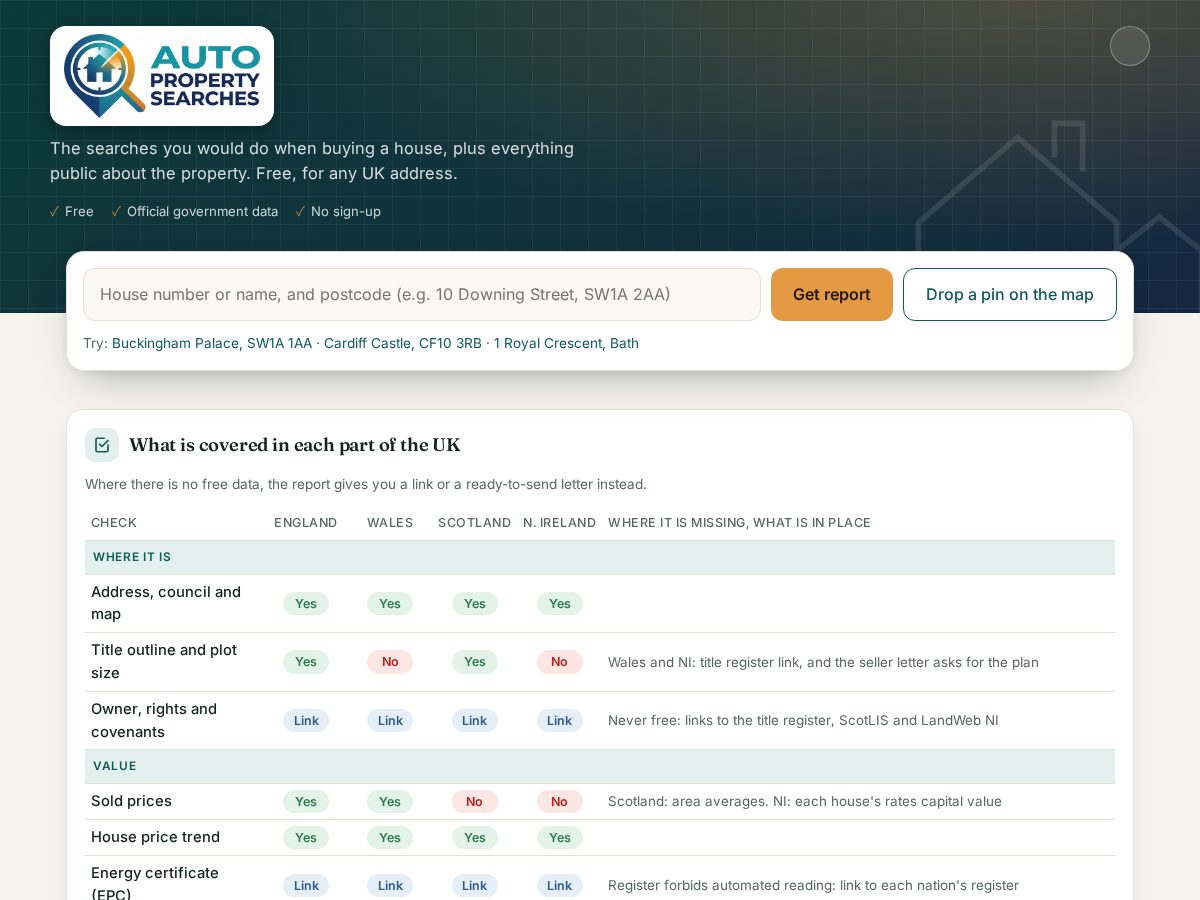Click the N. Ireland Yes badge for Address, council and map
The image size is (1200, 900).
560,603
